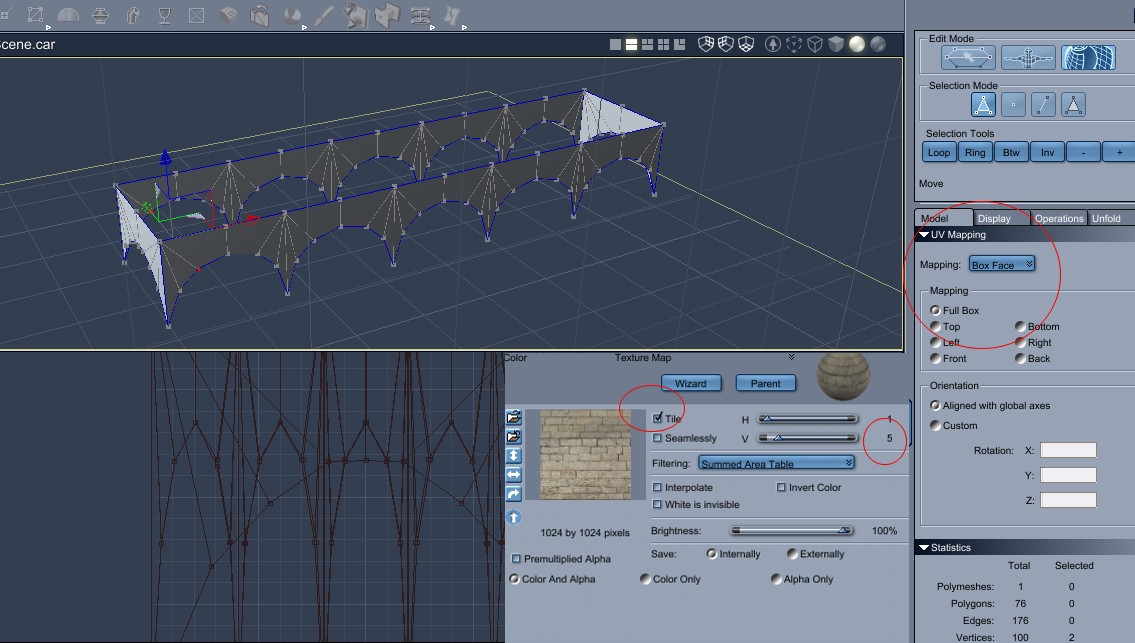
Task: Open the Filtering Summed Area Table dropdown
Action: point(777,463)
